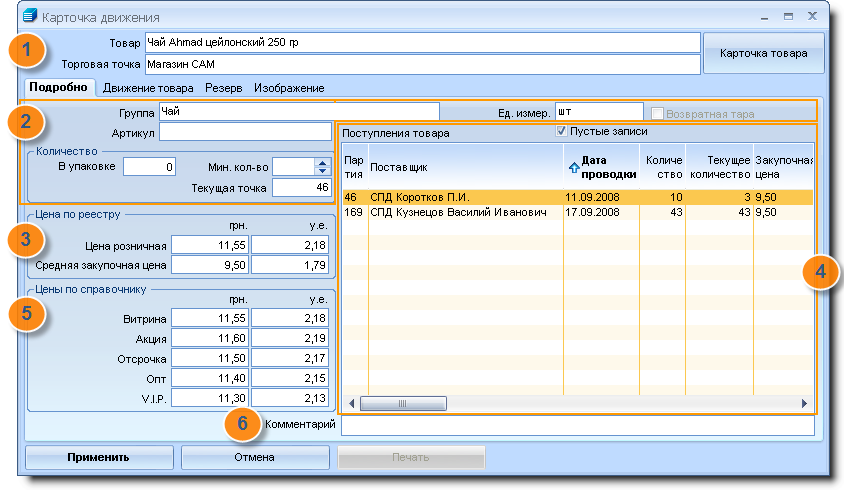
Task: Click the Акция грн. field 11,60
Action: tap(210, 338)
